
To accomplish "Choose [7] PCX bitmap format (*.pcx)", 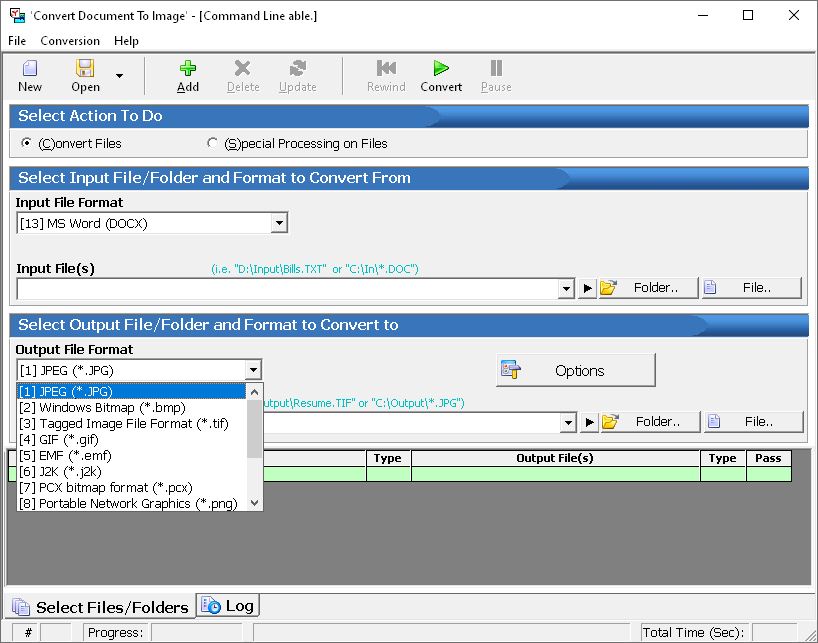I will (x=131, y=488).
